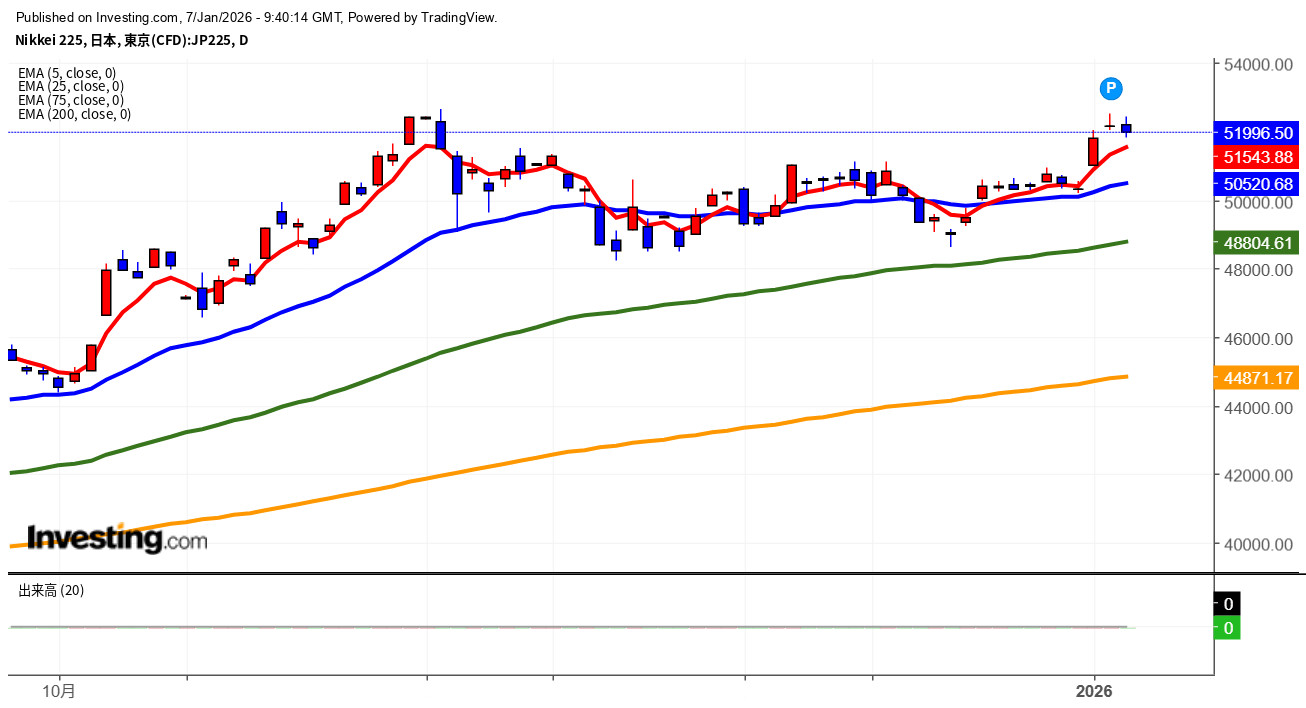This screenshot has height=708, width=1306.
Task: Click the black volume value label 0
Action: pyautogui.click(x=1227, y=603)
